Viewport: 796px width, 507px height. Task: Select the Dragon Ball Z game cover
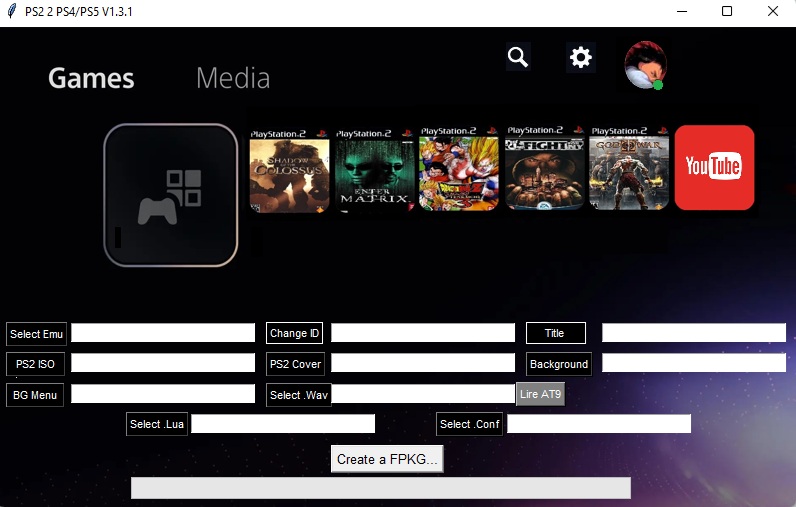click(x=459, y=169)
